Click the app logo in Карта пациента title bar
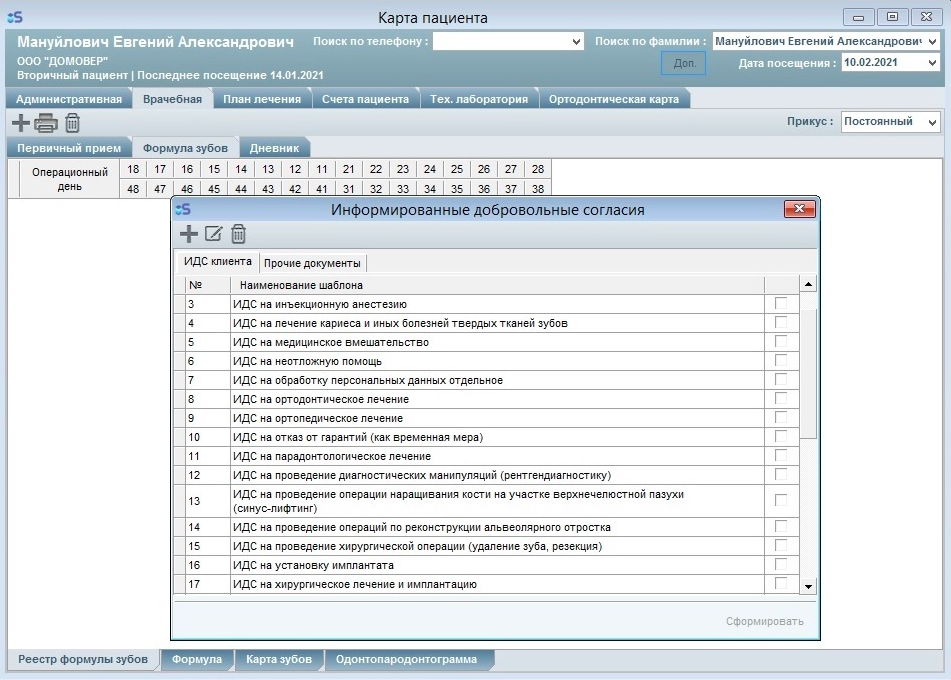The image size is (951, 680). coord(15,17)
